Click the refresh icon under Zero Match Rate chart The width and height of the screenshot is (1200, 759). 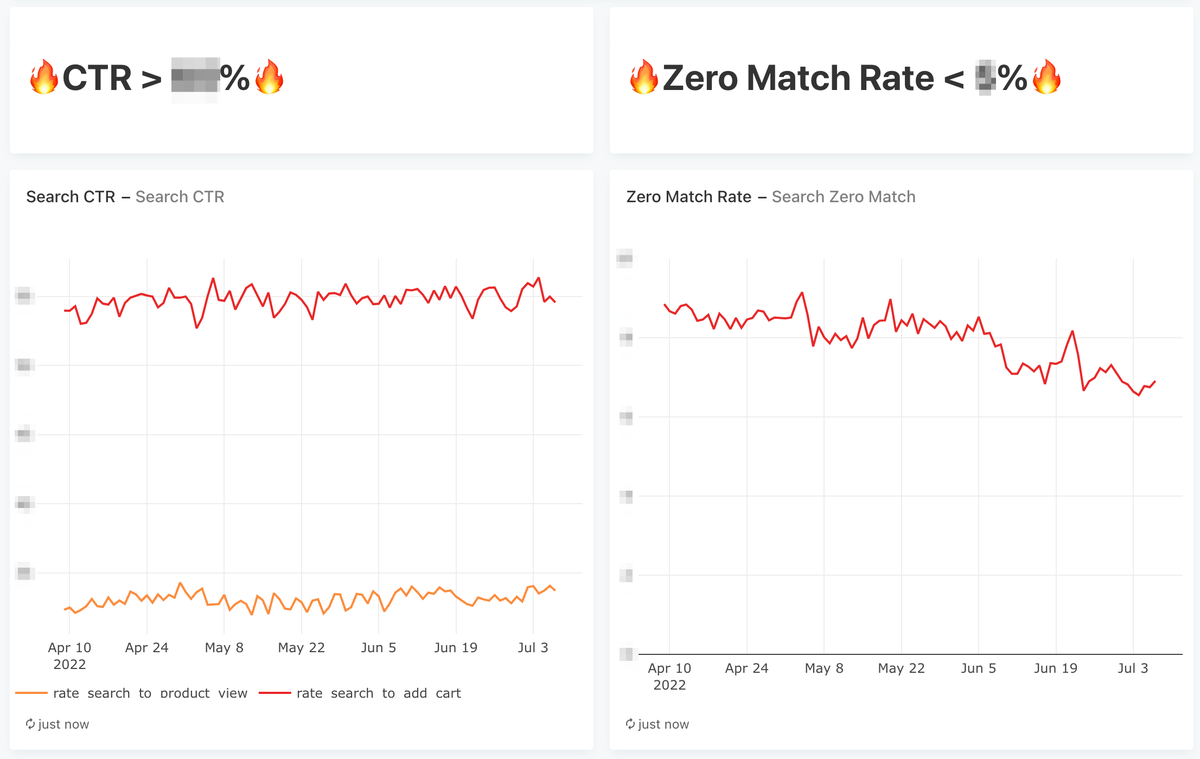click(x=631, y=724)
